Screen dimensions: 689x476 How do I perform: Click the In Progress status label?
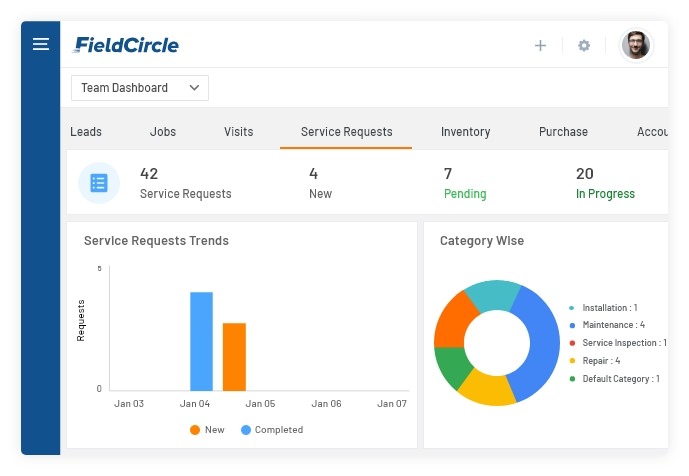pyautogui.click(x=605, y=194)
